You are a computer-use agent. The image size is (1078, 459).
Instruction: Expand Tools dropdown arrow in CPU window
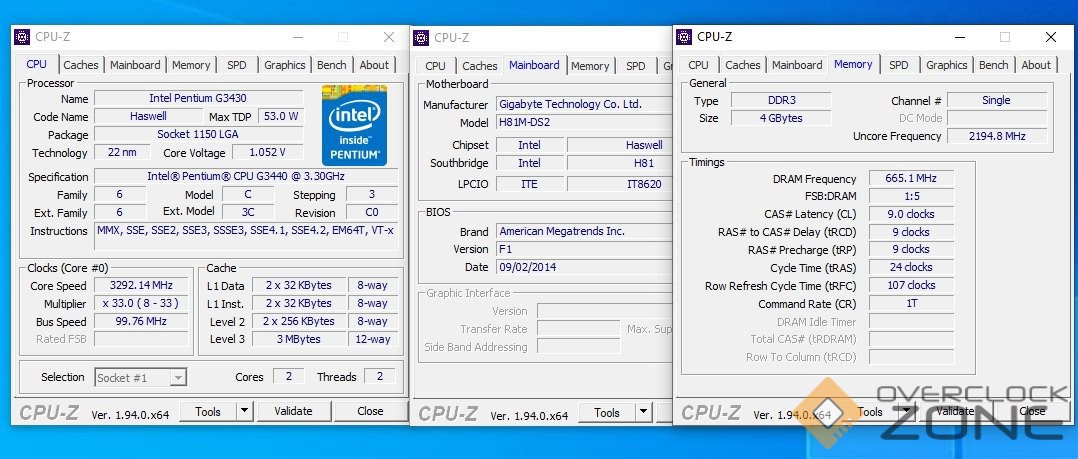pos(245,412)
